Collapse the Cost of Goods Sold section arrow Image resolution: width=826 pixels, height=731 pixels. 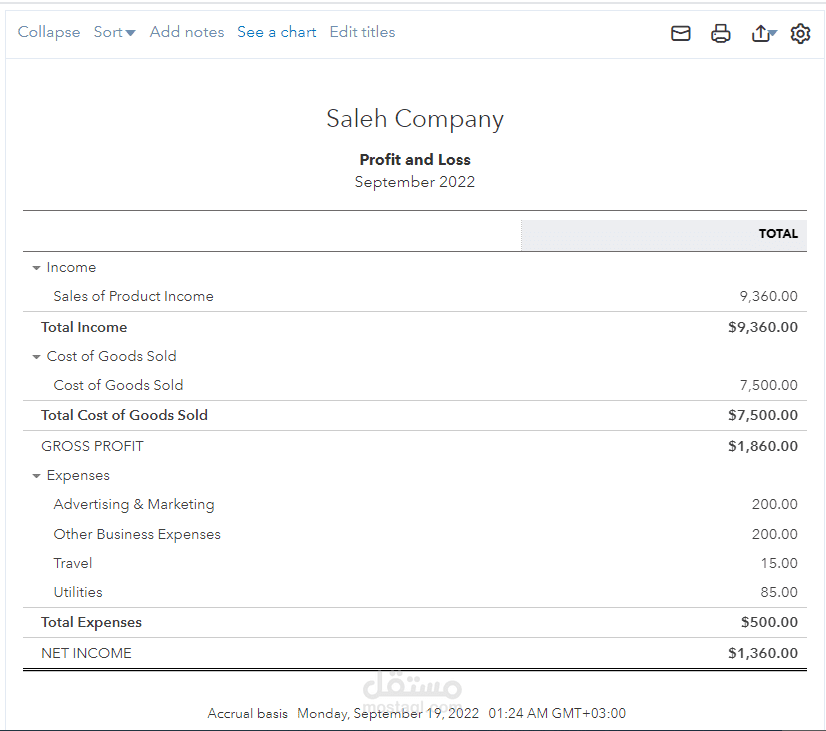coord(36,357)
